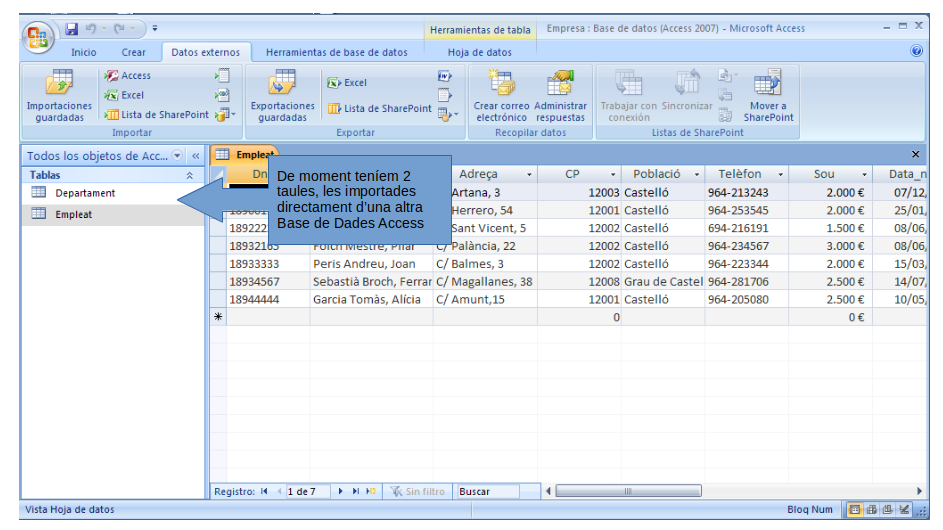Customize the quick access toolbar dropdown

pyautogui.click(x=155, y=28)
